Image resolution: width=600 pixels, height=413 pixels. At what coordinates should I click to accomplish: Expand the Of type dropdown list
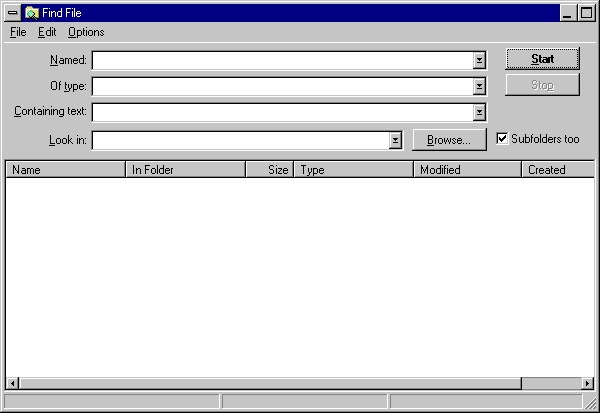click(x=479, y=87)
